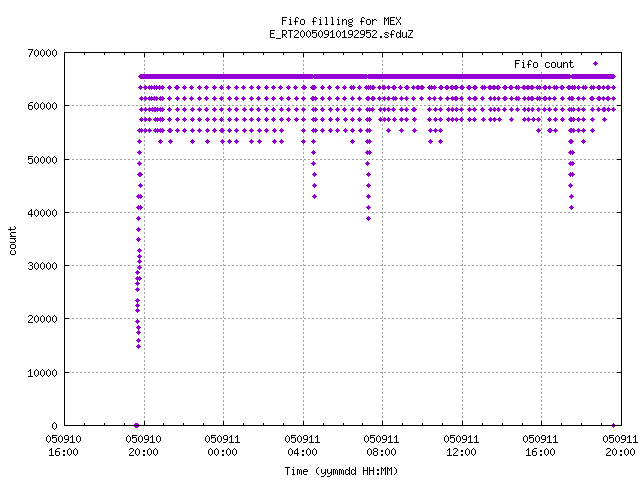640x480 pixels.
Task: Click the y-axis value 60000
Action: tap(42, 107)
